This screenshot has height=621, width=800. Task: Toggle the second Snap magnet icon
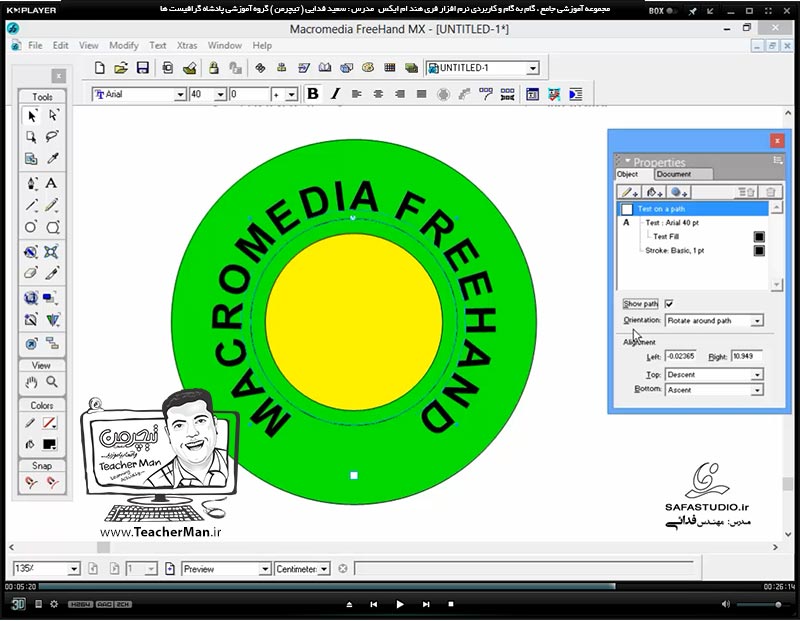coord(52,482)
